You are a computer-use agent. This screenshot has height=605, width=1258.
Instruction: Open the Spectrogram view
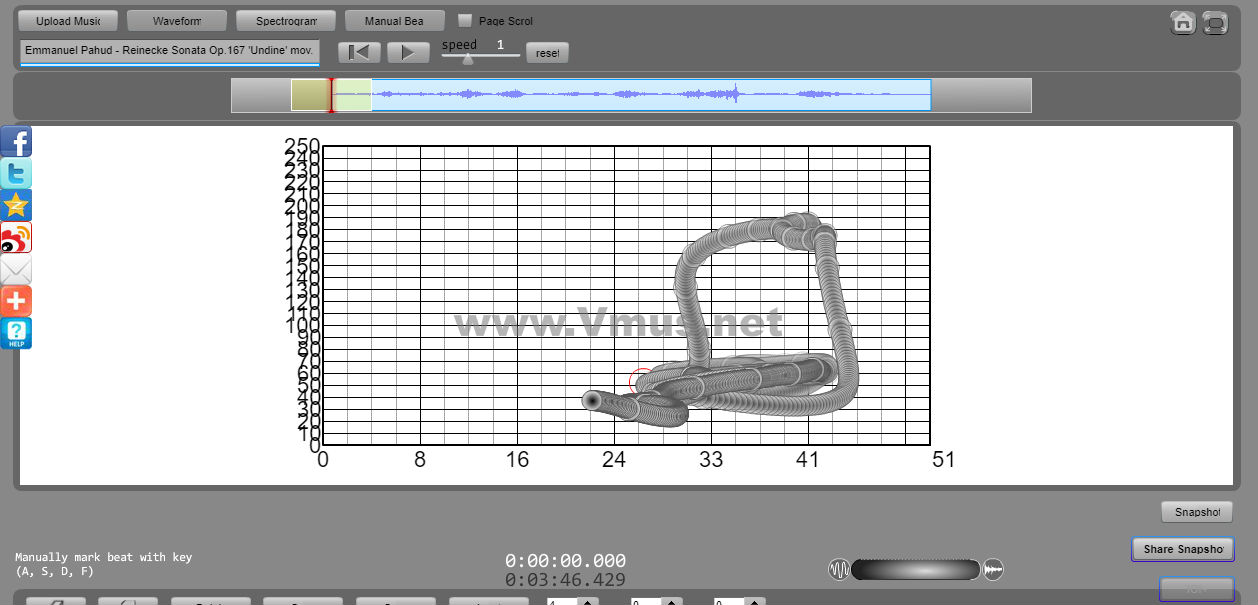coord(286,21)
